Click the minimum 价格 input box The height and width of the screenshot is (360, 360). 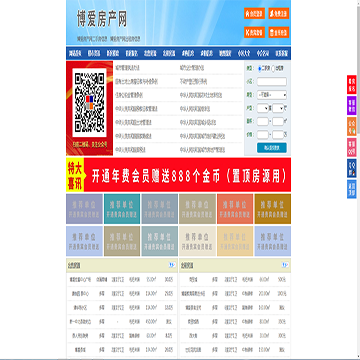[x=263, y=135]
